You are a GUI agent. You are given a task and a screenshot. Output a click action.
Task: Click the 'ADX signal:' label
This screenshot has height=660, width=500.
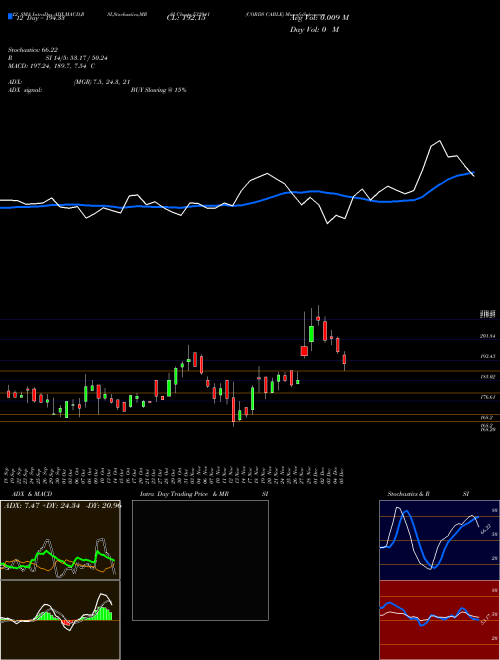coord(25,90)
